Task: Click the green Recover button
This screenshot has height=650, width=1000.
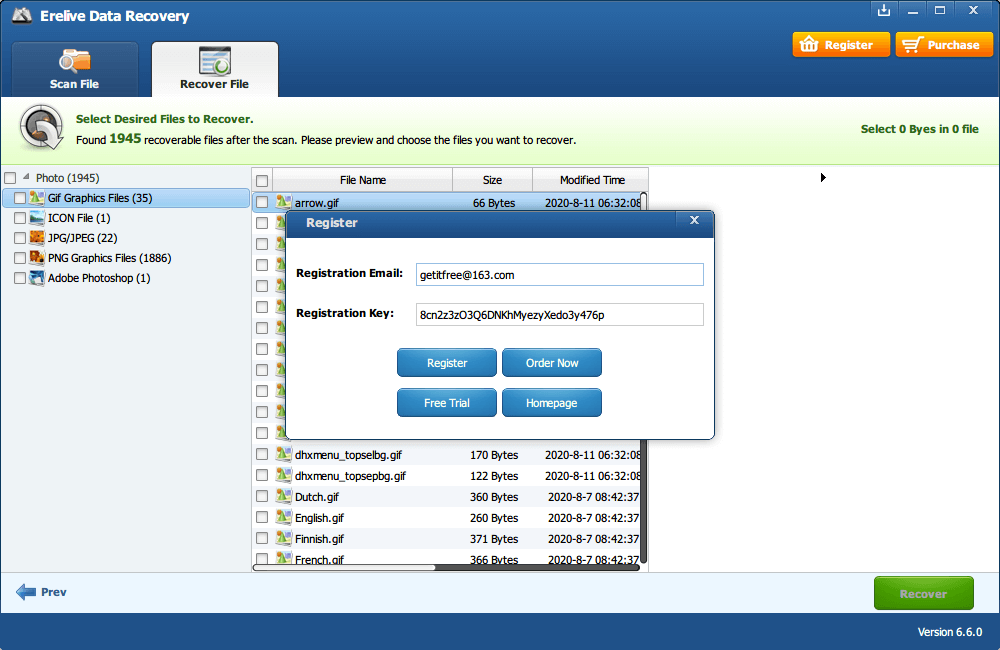Action: (x=923, y=593)
